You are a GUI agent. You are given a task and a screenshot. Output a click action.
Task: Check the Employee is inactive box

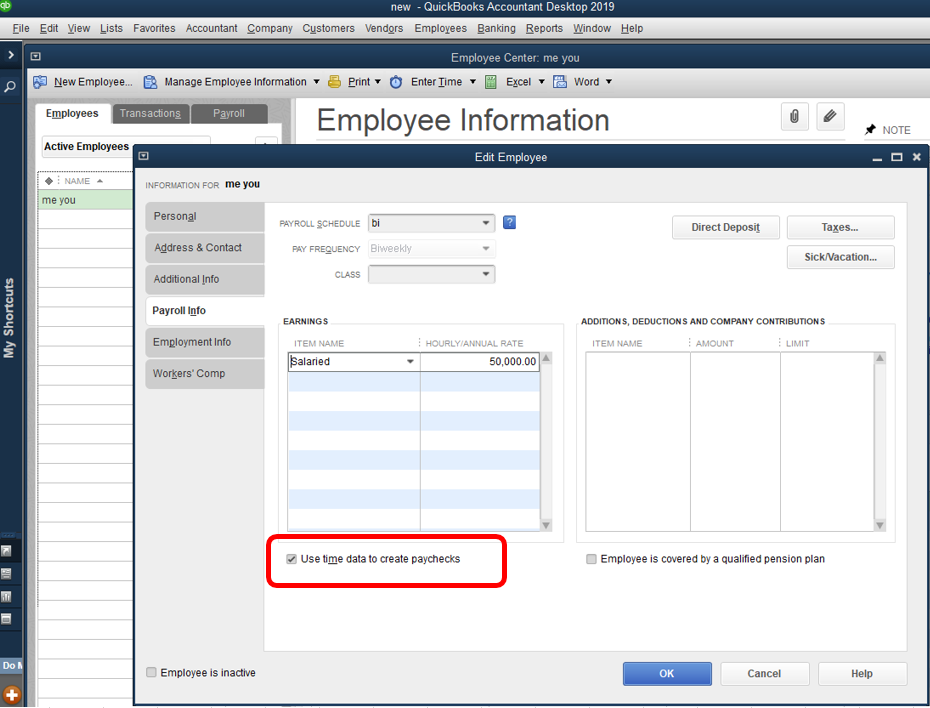[151, 672]
